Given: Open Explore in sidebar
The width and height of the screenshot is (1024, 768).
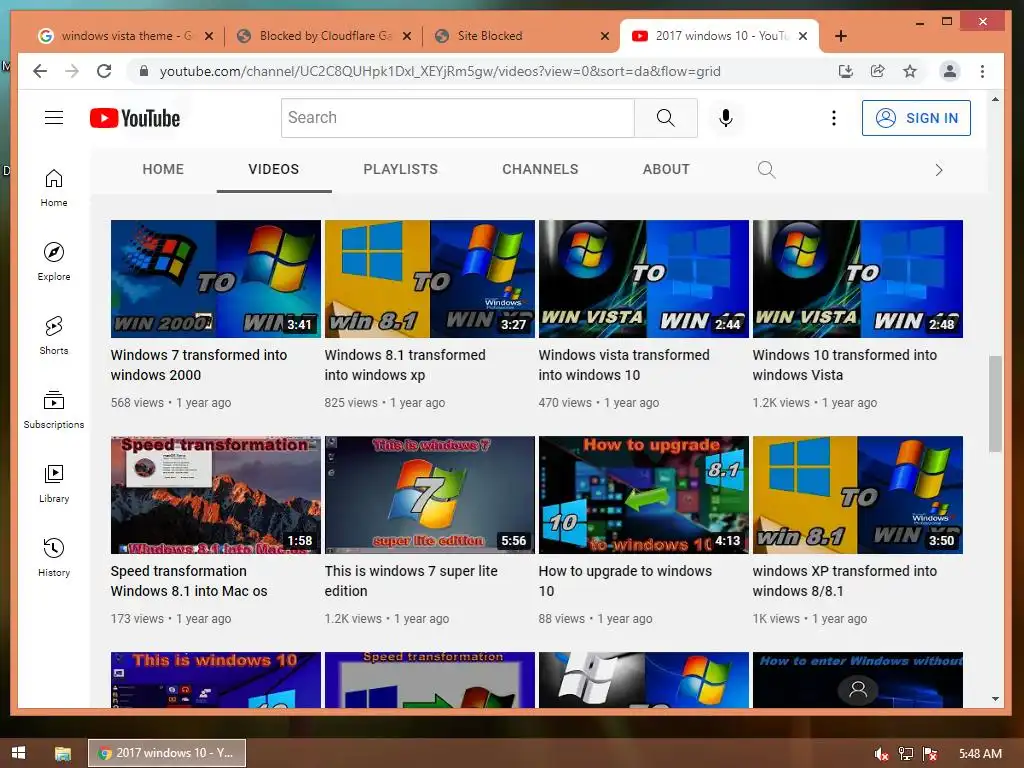Looking at the screenshot, I should tap(54, 262).
